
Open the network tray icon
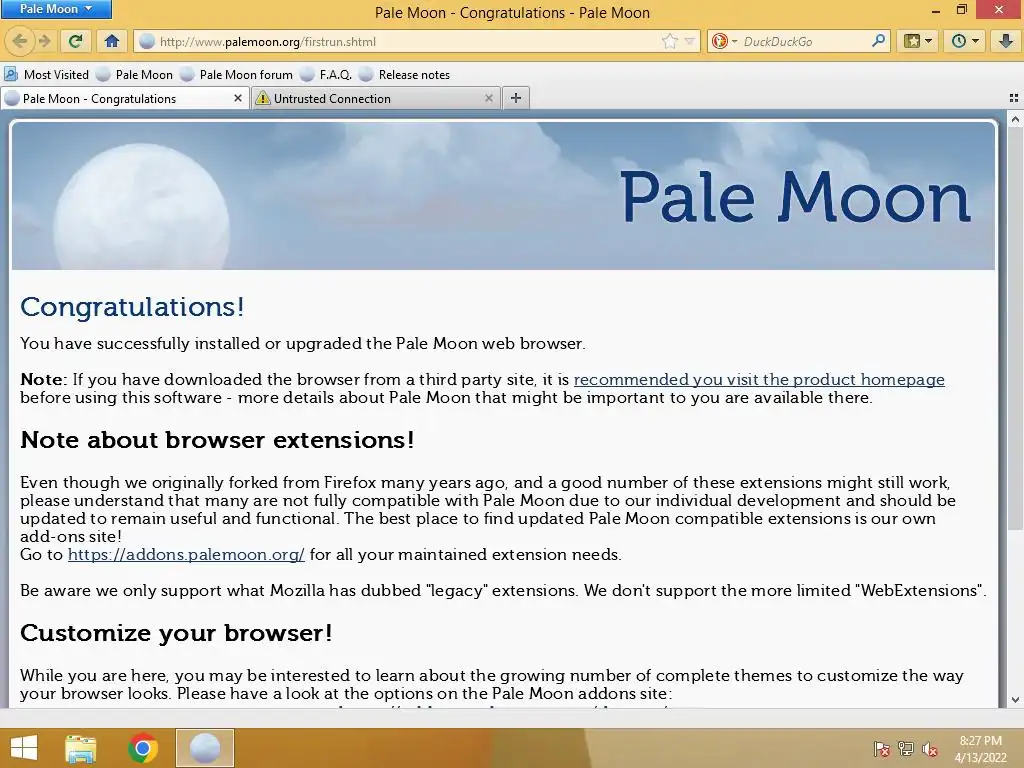[905, 749]
